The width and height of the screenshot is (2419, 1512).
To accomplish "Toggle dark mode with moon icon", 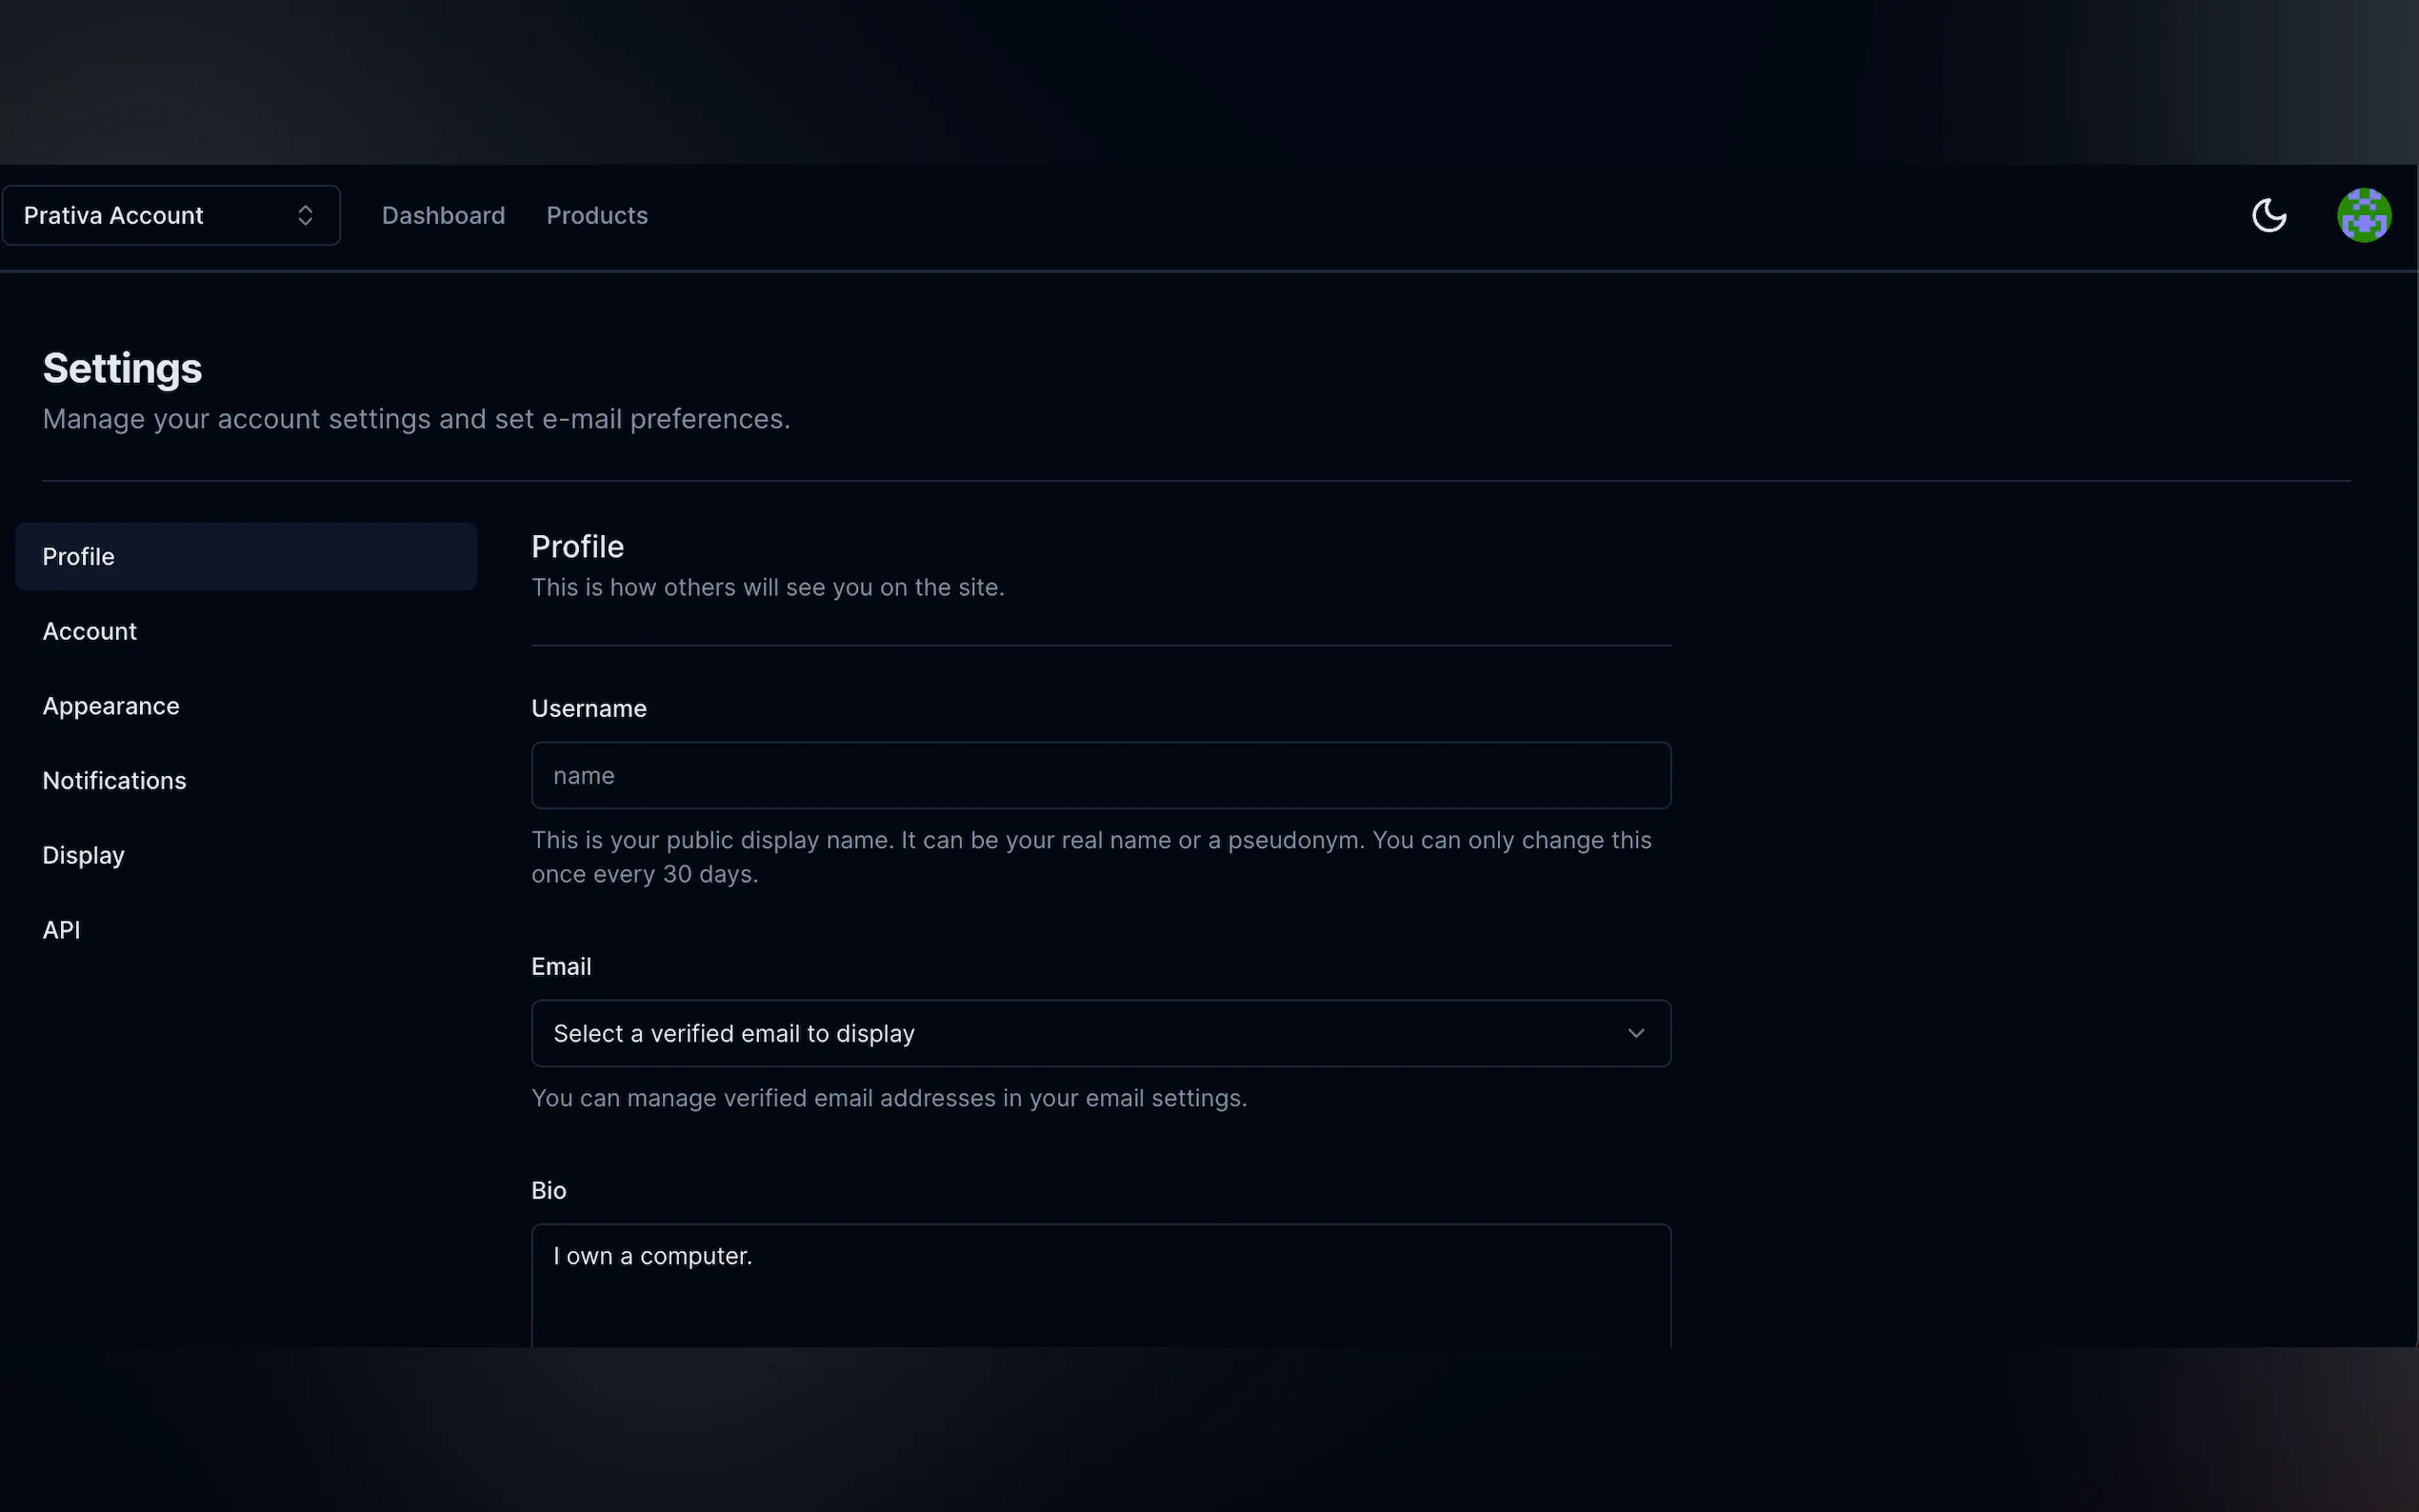I will click(x=2268, y=215).
